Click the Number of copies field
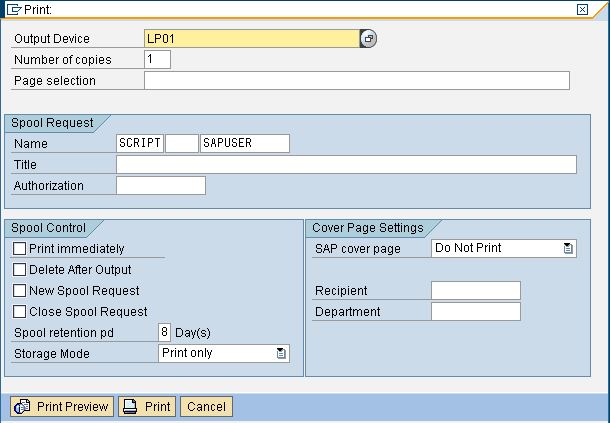The width and height of the screenshot is (610, 423). tap(157, 60)
